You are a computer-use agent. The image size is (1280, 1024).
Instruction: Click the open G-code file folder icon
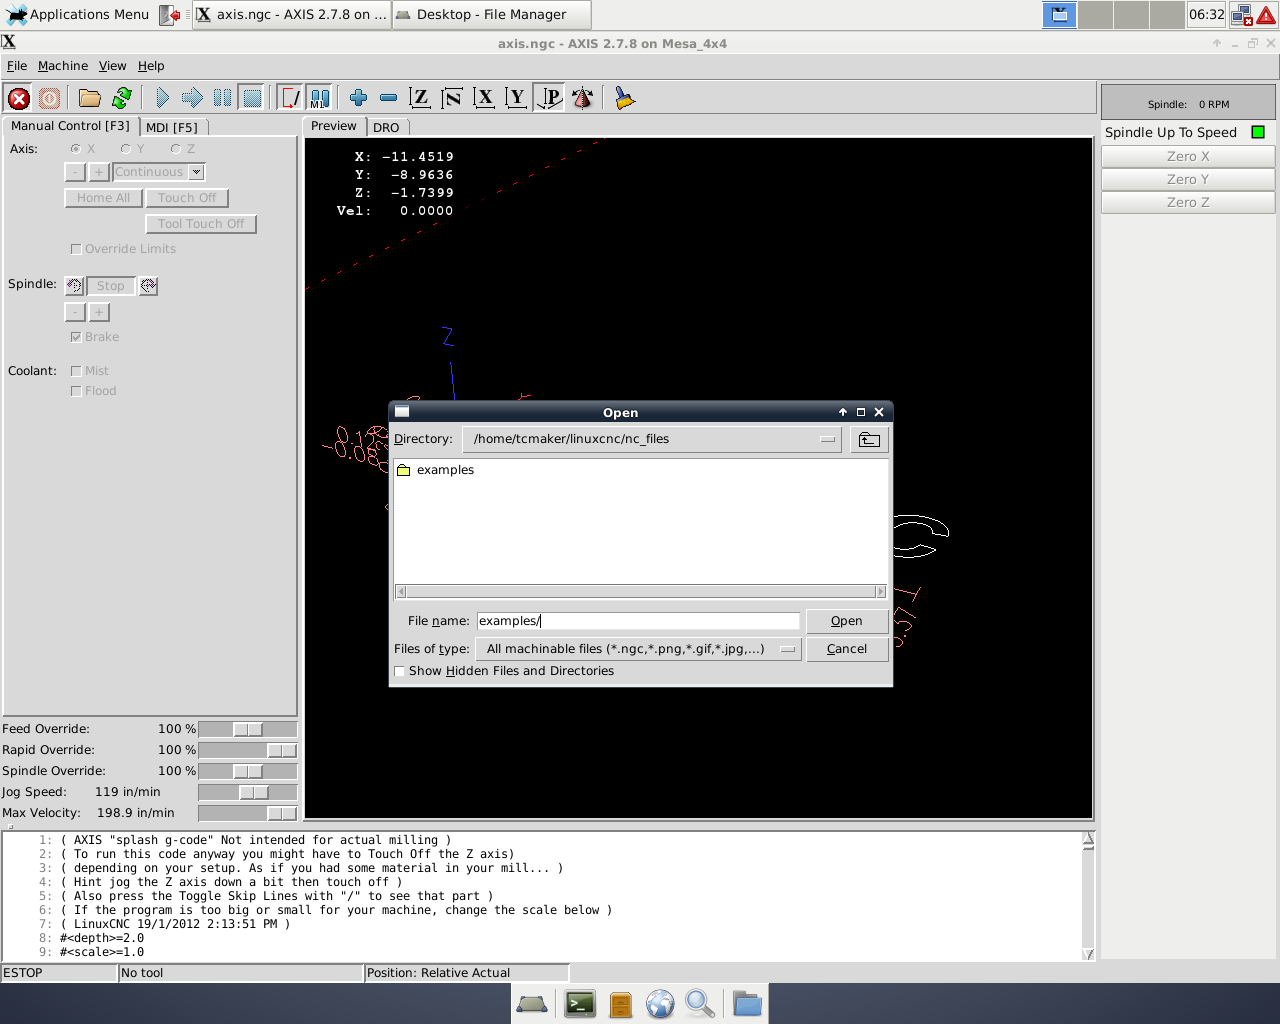pyautogui.click(x=90, y=98)
